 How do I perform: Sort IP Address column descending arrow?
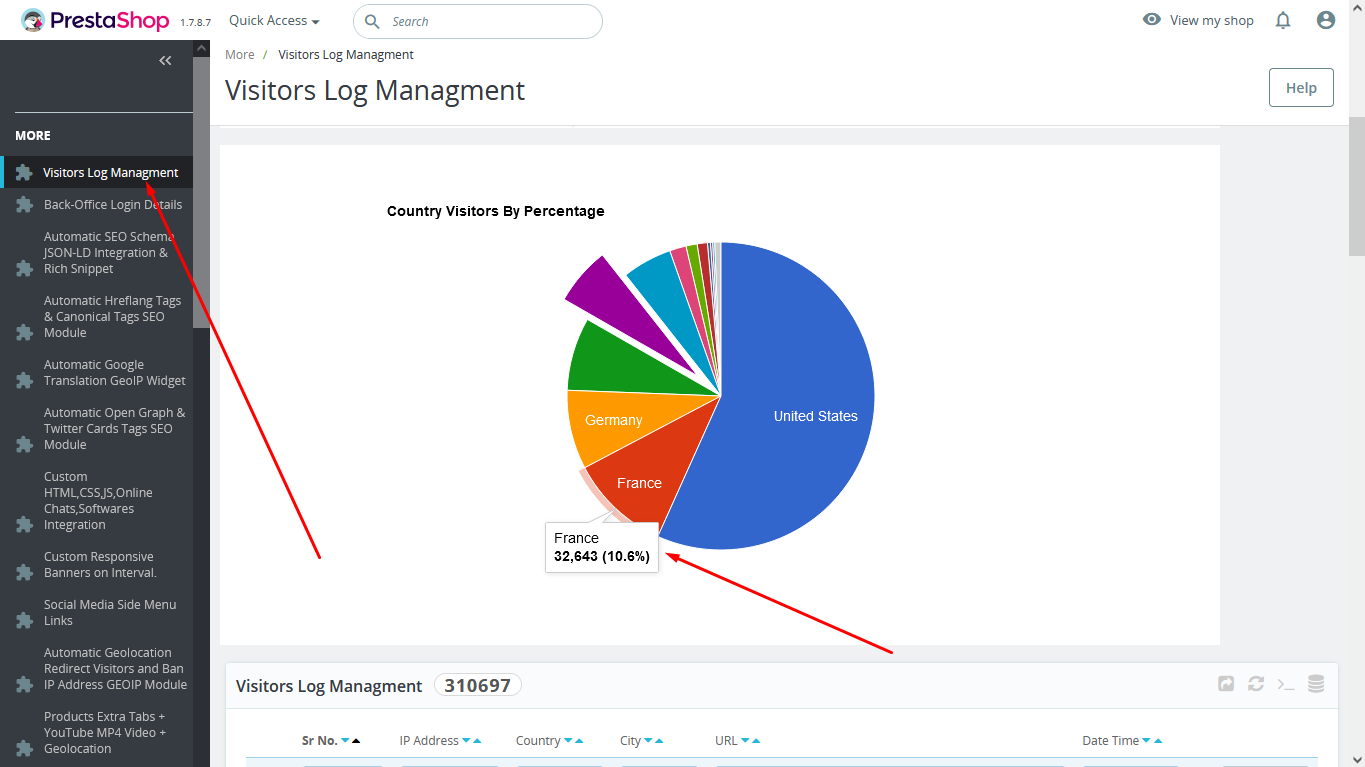[465, 741]
